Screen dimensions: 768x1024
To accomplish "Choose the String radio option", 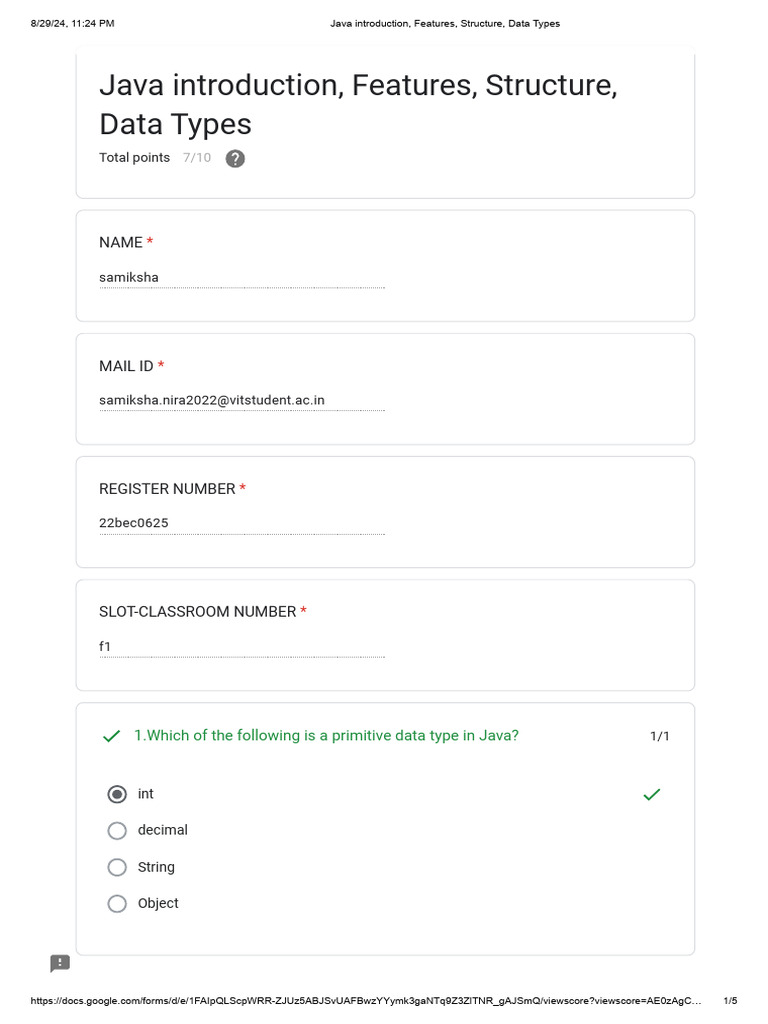I will (x=117, y=867).
